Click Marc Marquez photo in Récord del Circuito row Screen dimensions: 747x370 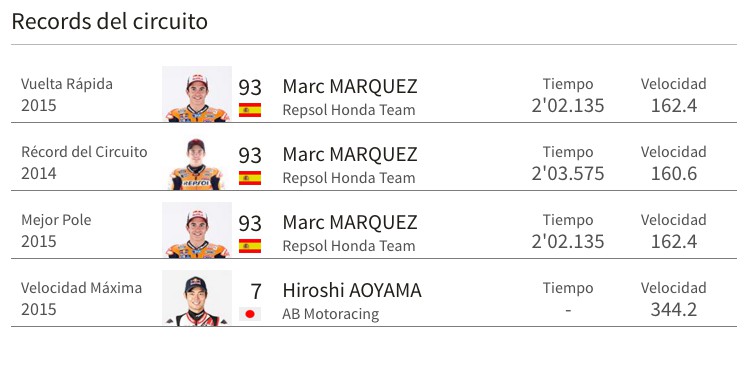tap(197, 162)
